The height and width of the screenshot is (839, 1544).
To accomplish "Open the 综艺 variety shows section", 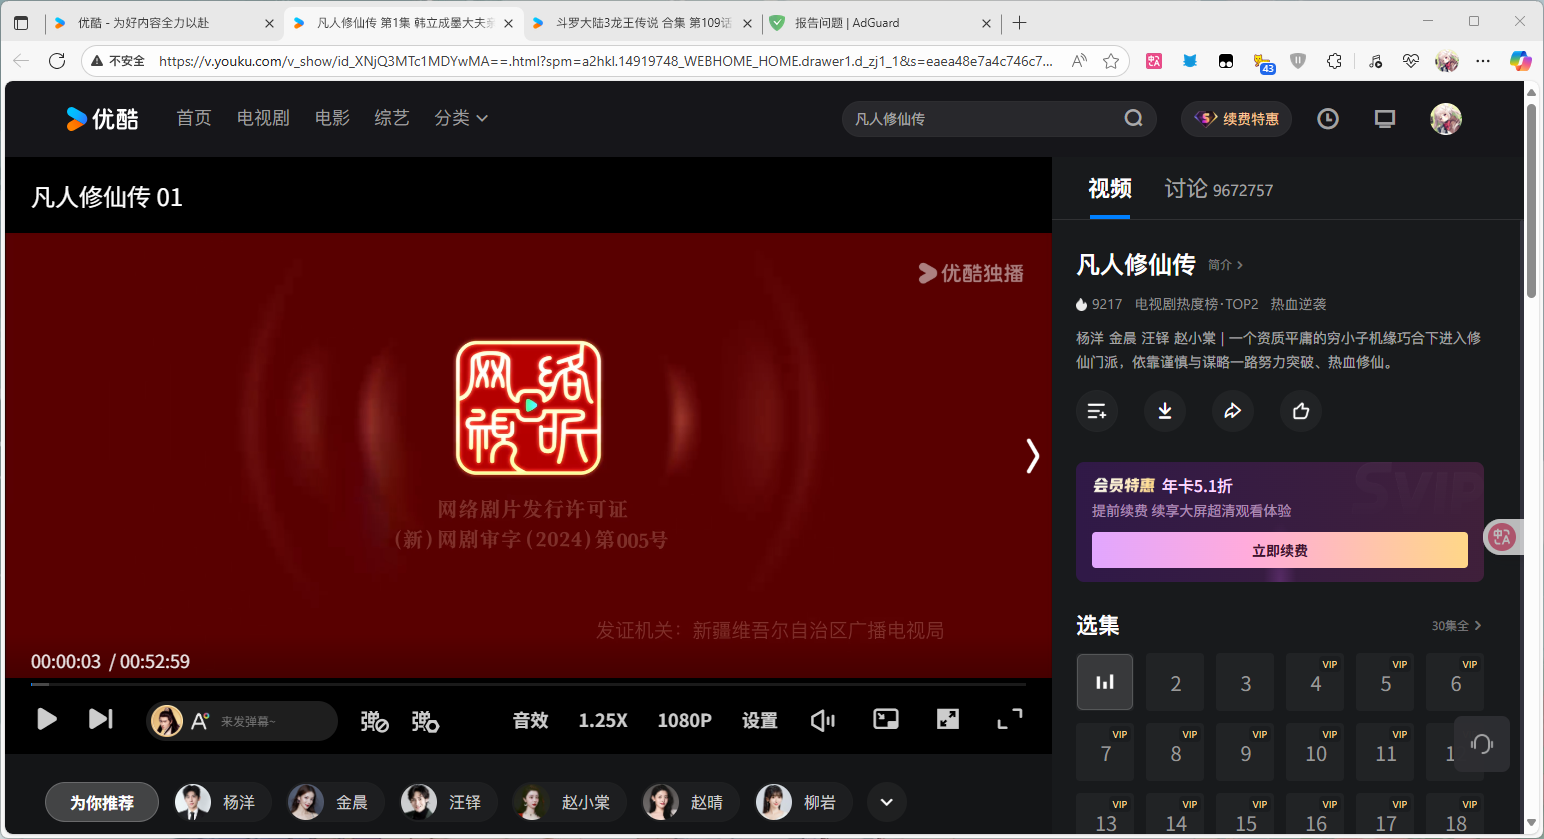I will click(392, 118).
